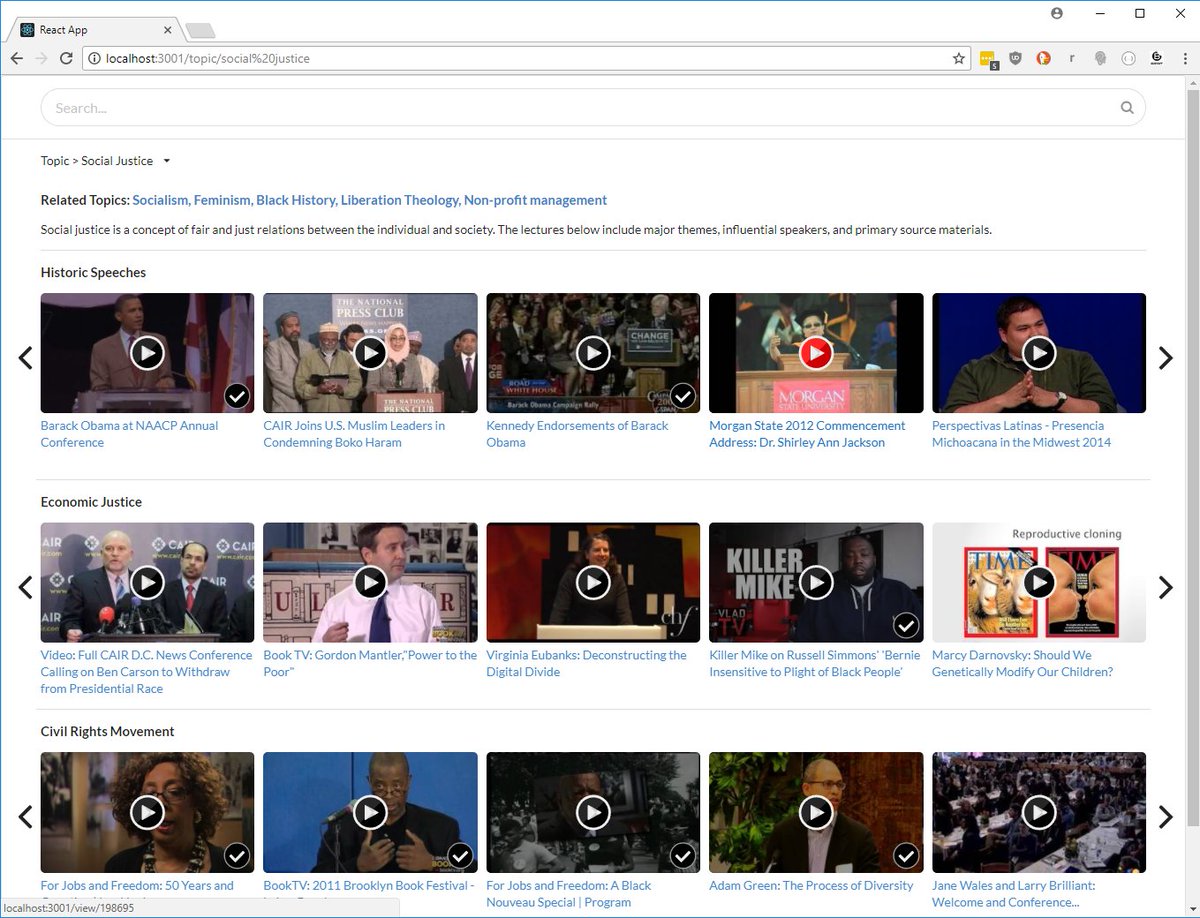Toggle the checkmark badge on Killer Mike video
1200x918 pixels.
[906, 626]
